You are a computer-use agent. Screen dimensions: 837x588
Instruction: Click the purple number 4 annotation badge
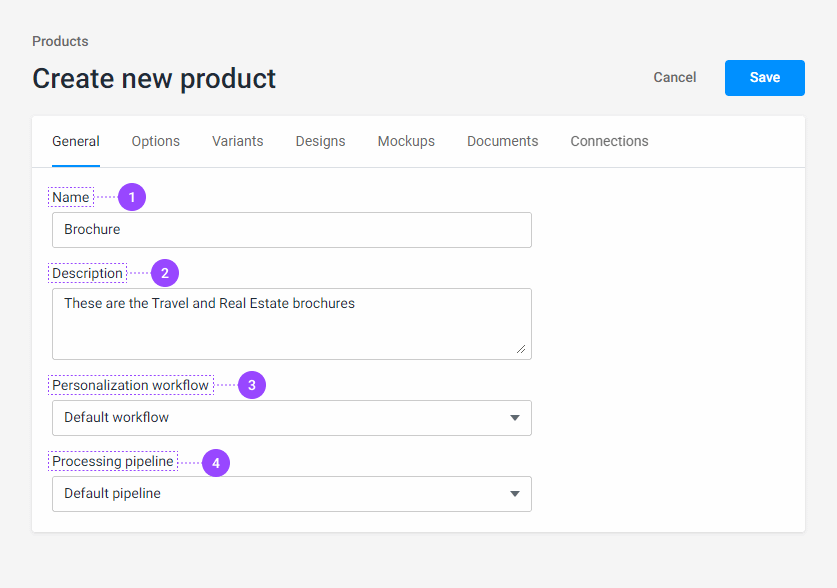[x=216, y=462]
